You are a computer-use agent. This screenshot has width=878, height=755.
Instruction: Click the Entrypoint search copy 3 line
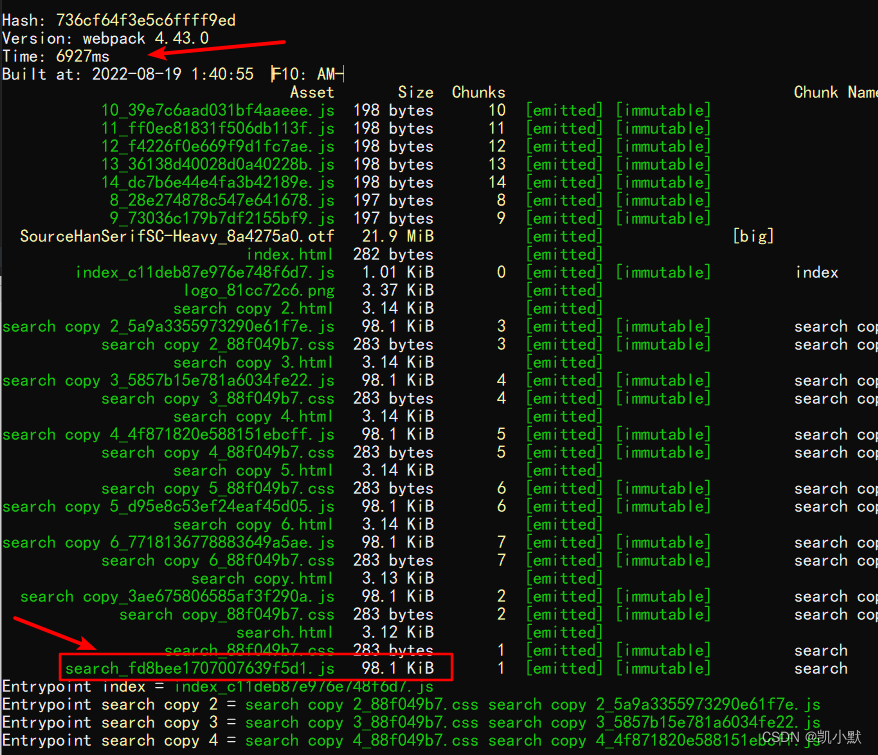(x=411, y=722)
